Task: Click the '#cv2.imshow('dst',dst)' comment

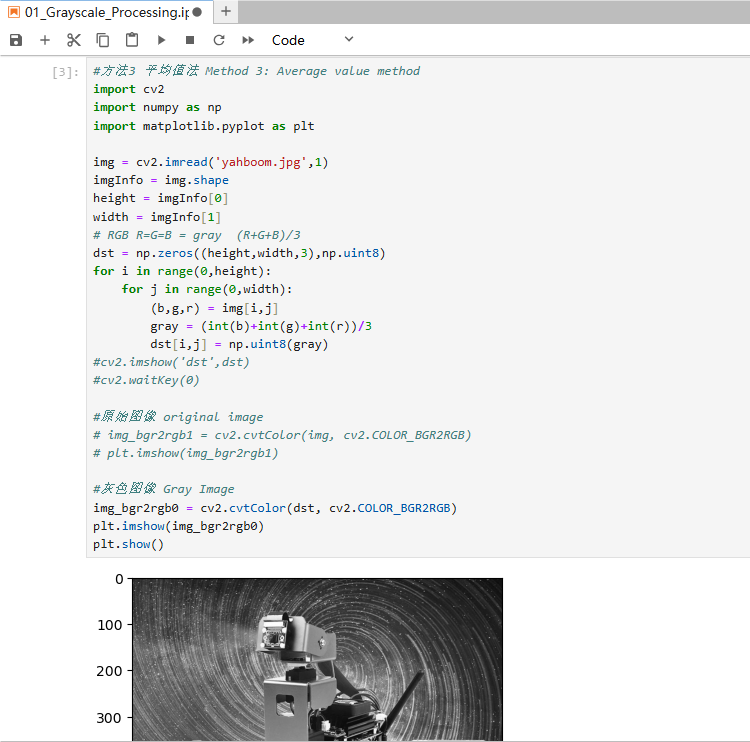Action: point(171,362)
